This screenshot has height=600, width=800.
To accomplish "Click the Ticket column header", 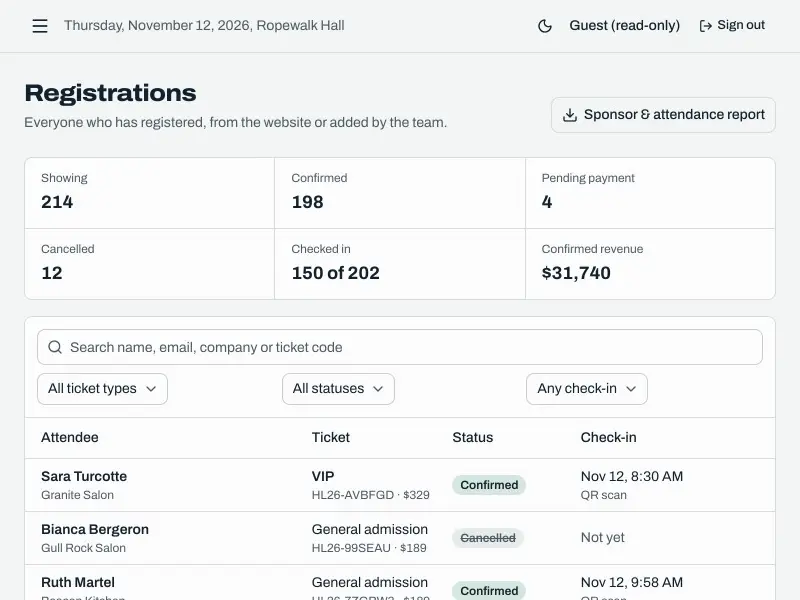I will tap(331, 437).
